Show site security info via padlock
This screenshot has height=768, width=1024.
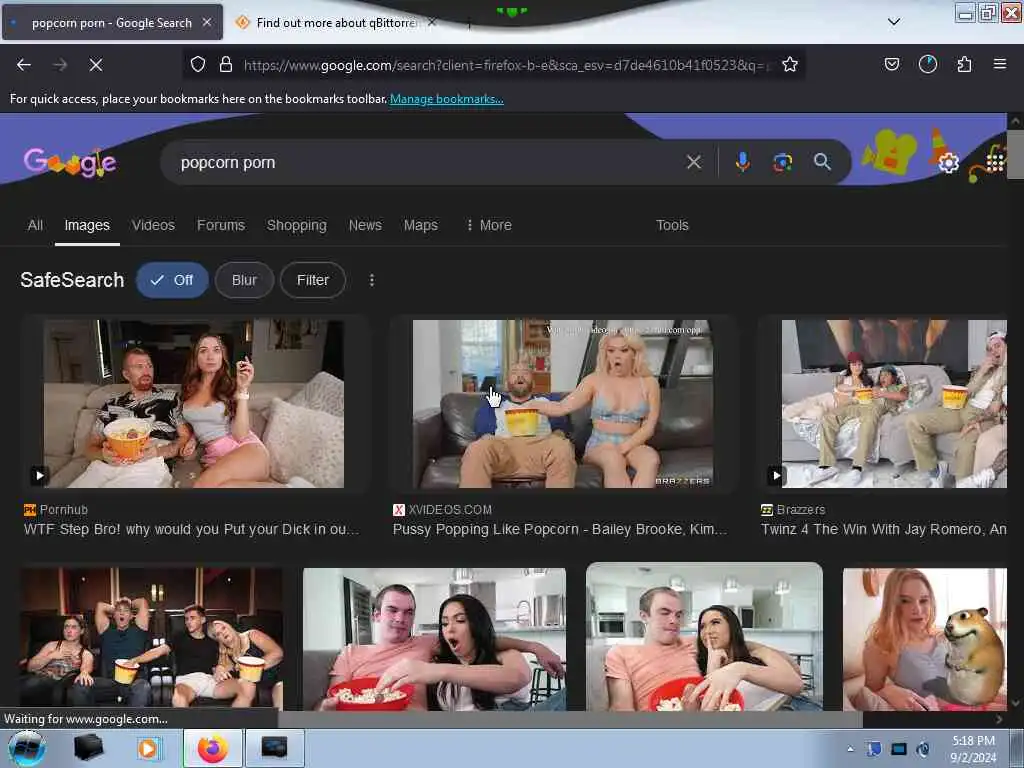(226, 64)
